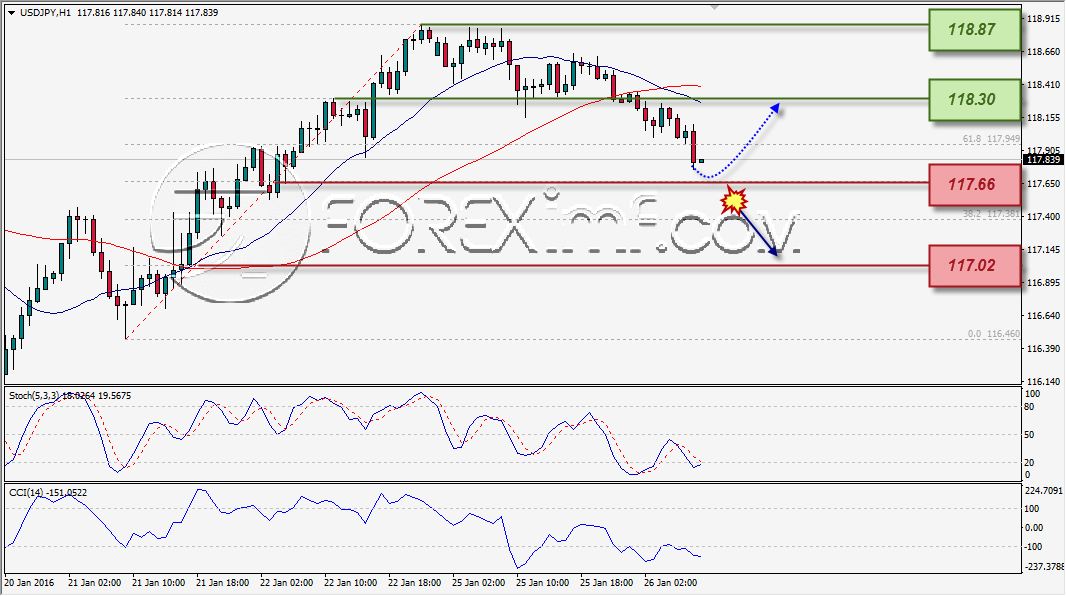Click the Stochastic scale value 80

(x=1030, y=407)
